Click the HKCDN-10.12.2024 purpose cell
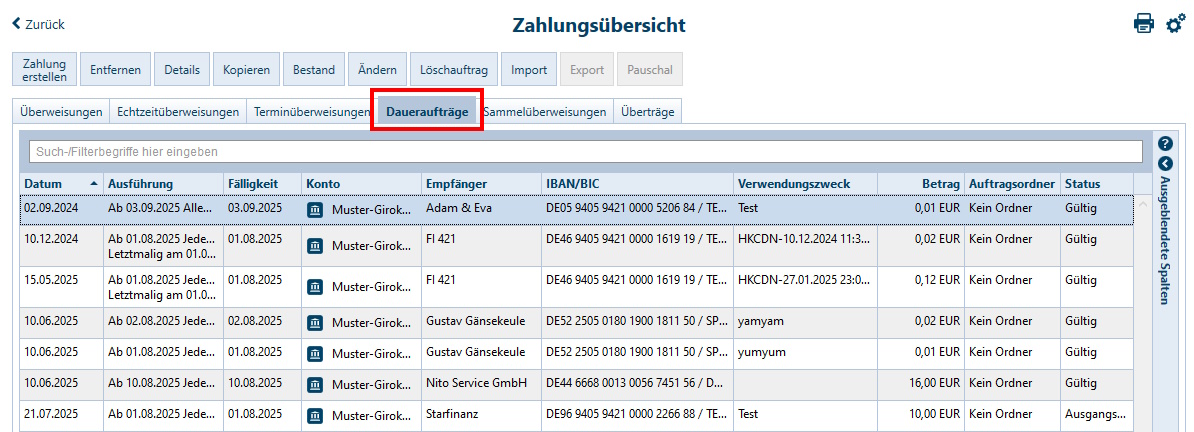The width and height of the screenshot is (1194, 432). (x=806, y=245)
